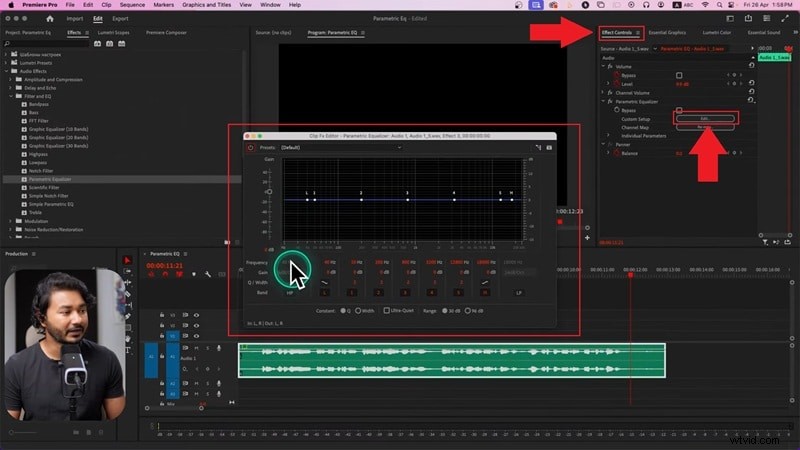Expand Channel Volume effect
The image size is (800, 450).
click(x=603, y=92)
